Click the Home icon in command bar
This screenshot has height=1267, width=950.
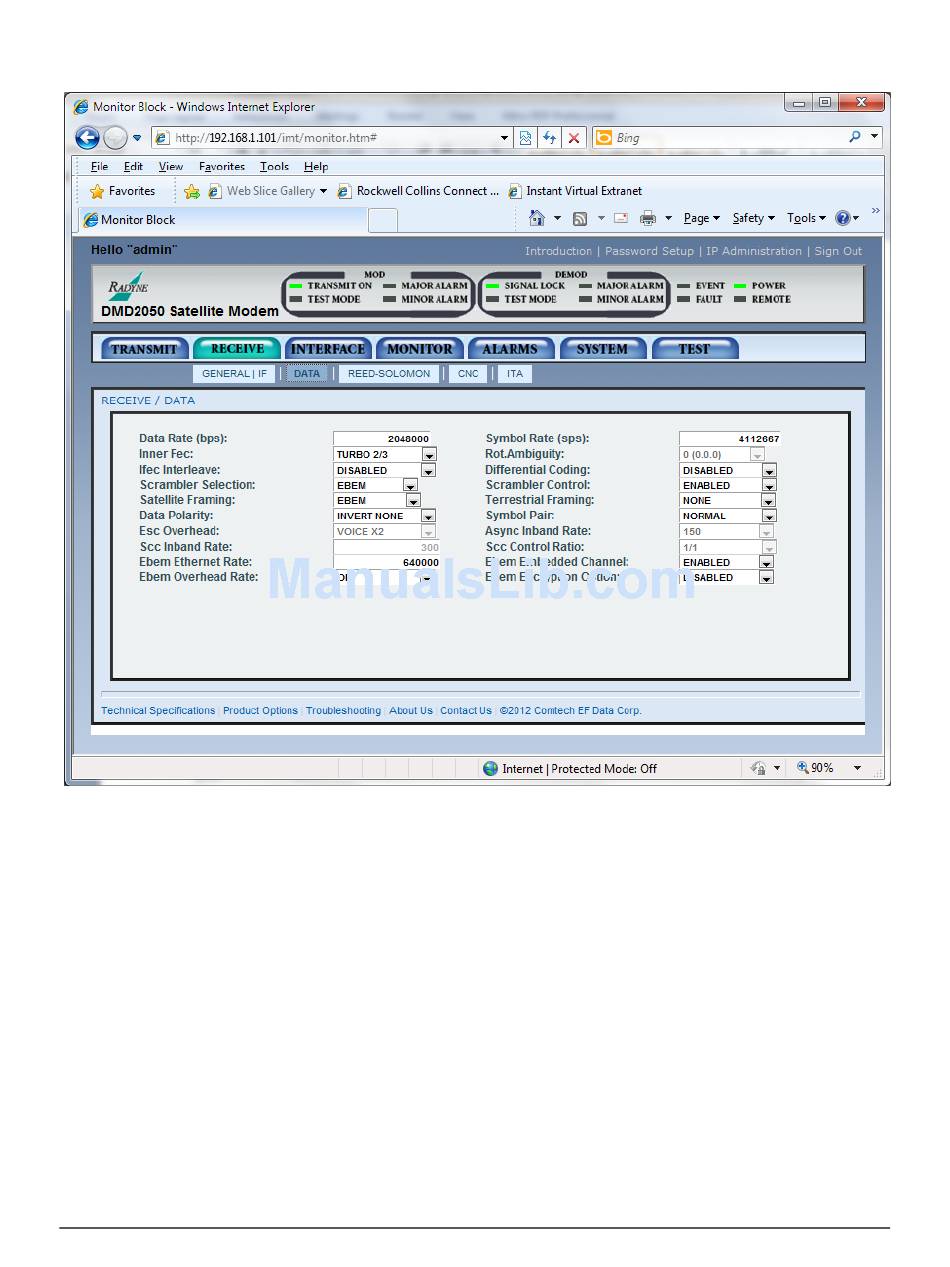click(x=537, y=218)
